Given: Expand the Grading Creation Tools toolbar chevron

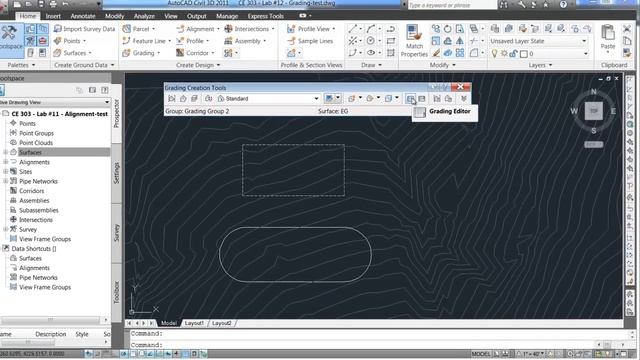Looking at the screenshot, I should click(464, 98).
